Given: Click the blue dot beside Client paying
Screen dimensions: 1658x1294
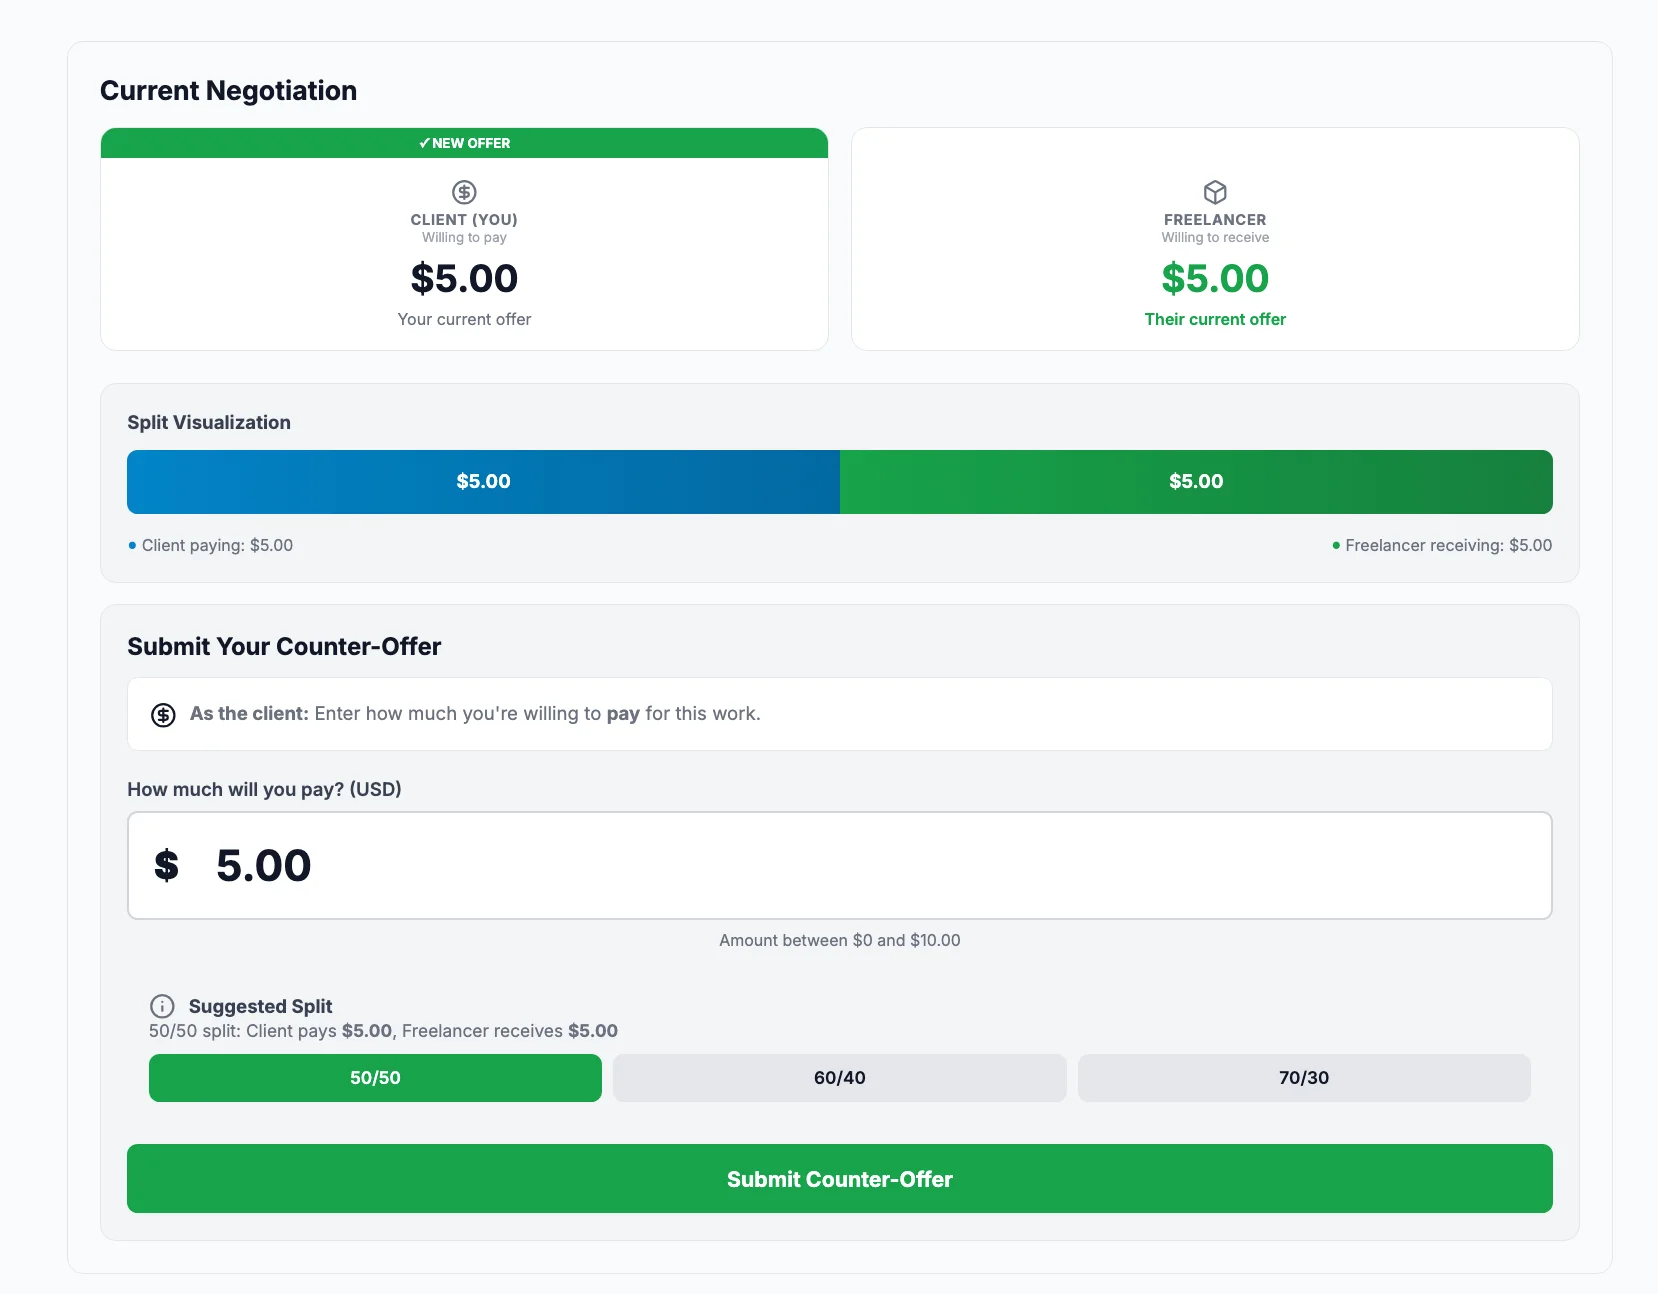Looking at the screenshot, I should coord(132,546).
